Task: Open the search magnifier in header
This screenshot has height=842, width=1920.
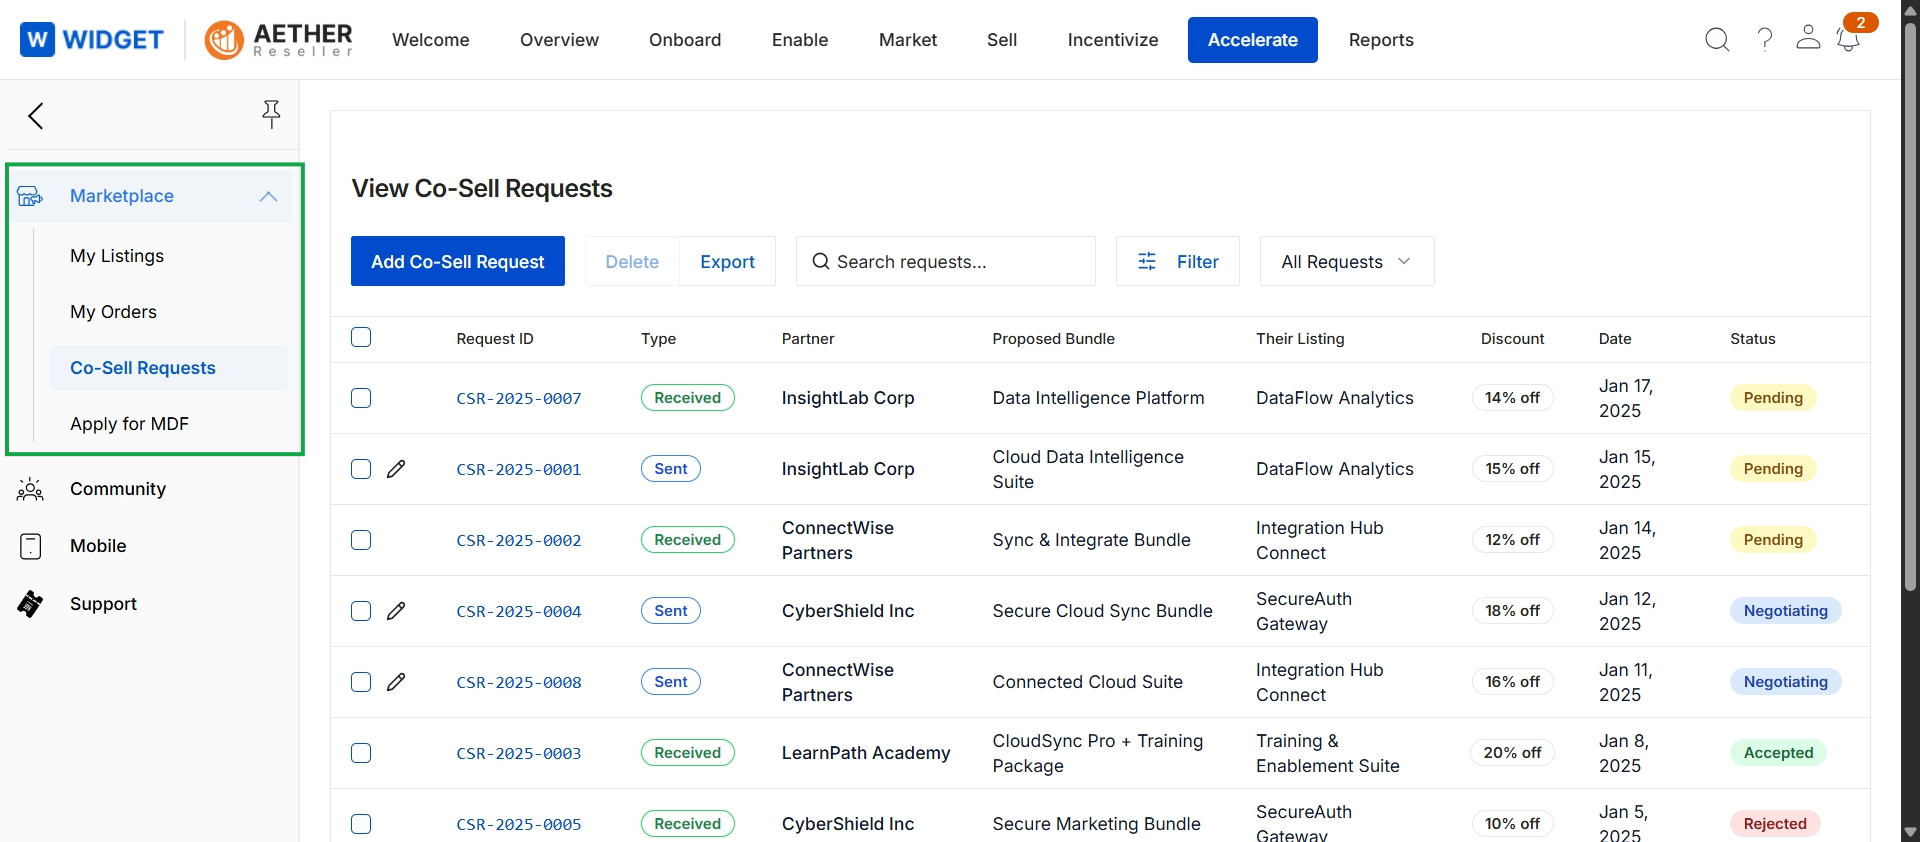Action: [1717, 39]
